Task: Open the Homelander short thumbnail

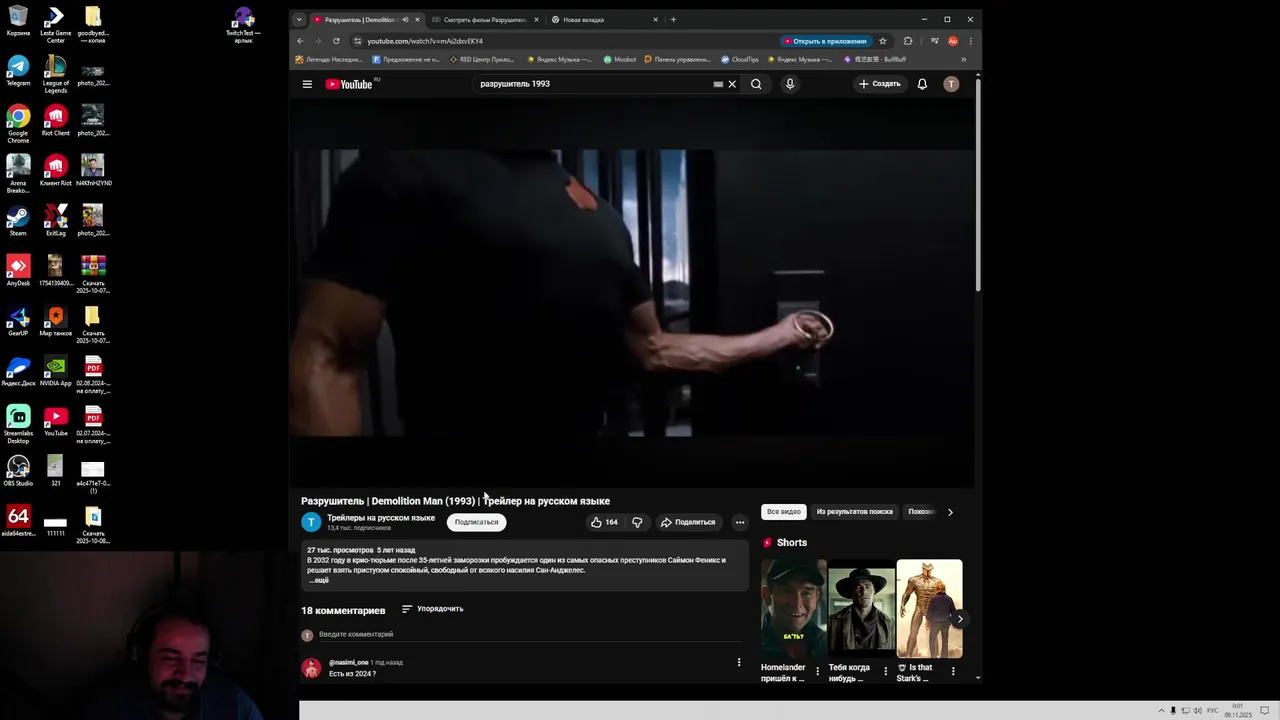Action: click(x=794, y=608)
